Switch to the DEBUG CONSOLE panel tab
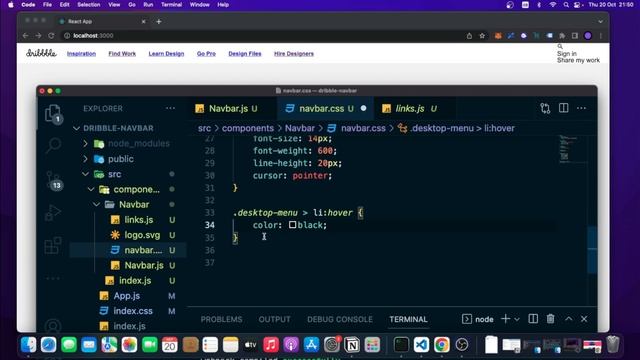This screenshot has width=640, height=360. pyautogui.click(x=340, y=319)
